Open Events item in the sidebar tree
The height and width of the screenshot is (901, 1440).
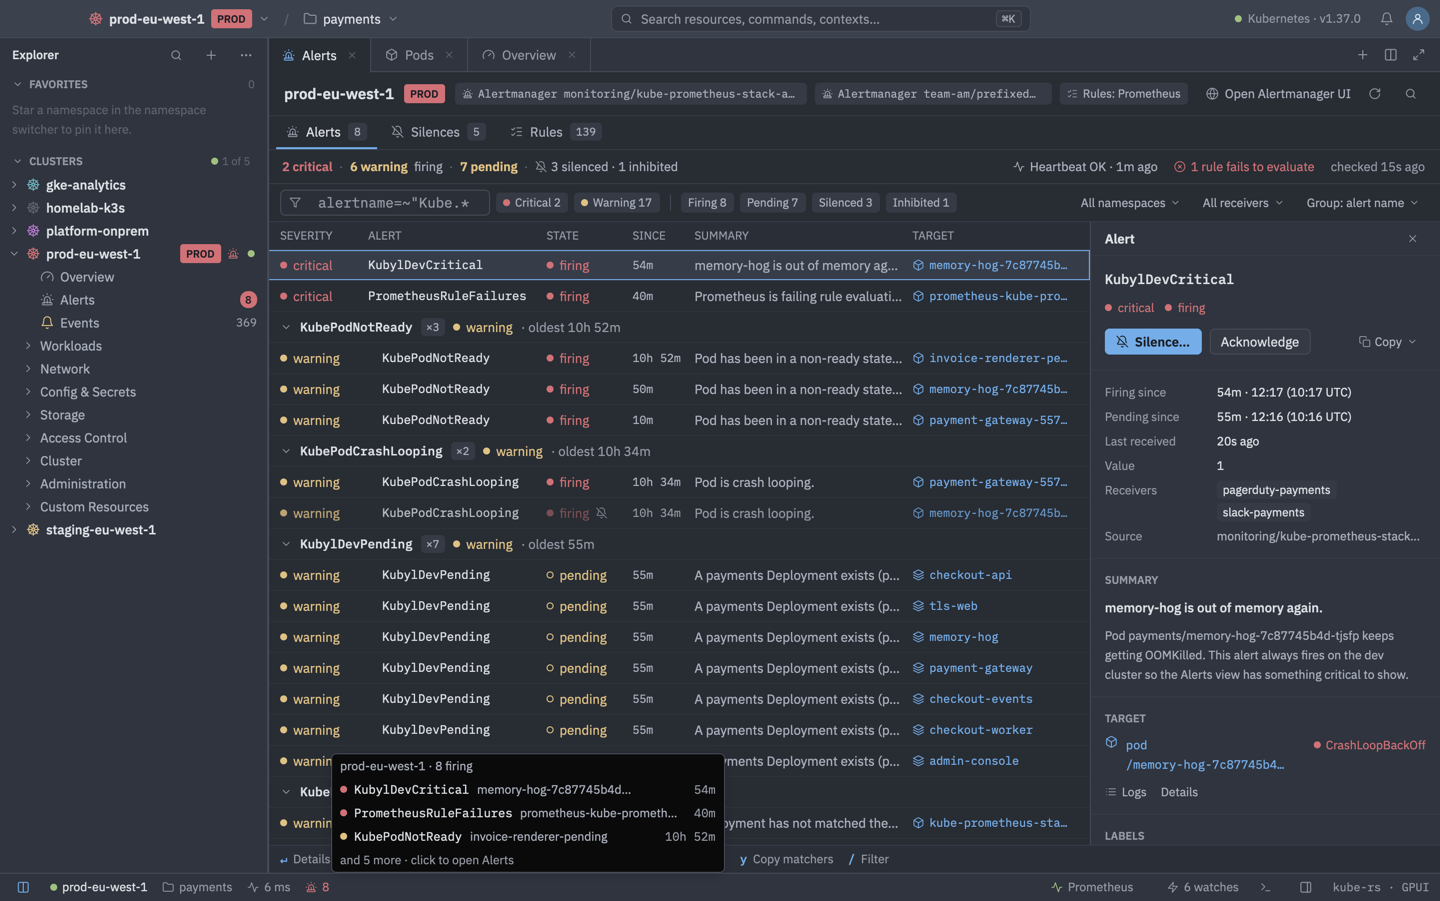(x=79, y=323)
